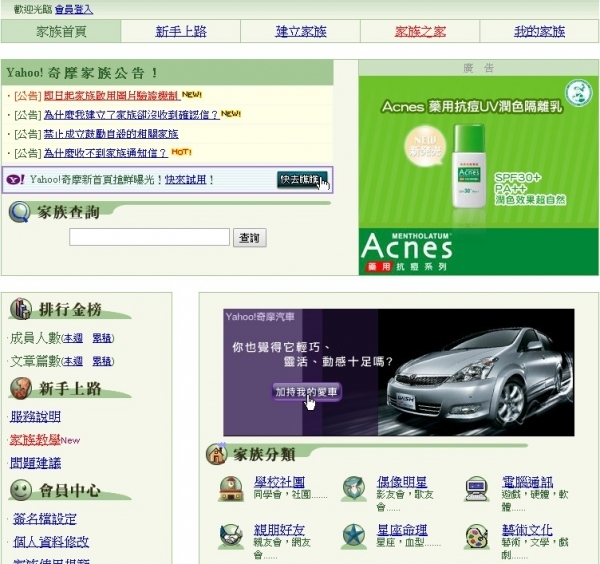Open the 偶像明星 category link

402,482
